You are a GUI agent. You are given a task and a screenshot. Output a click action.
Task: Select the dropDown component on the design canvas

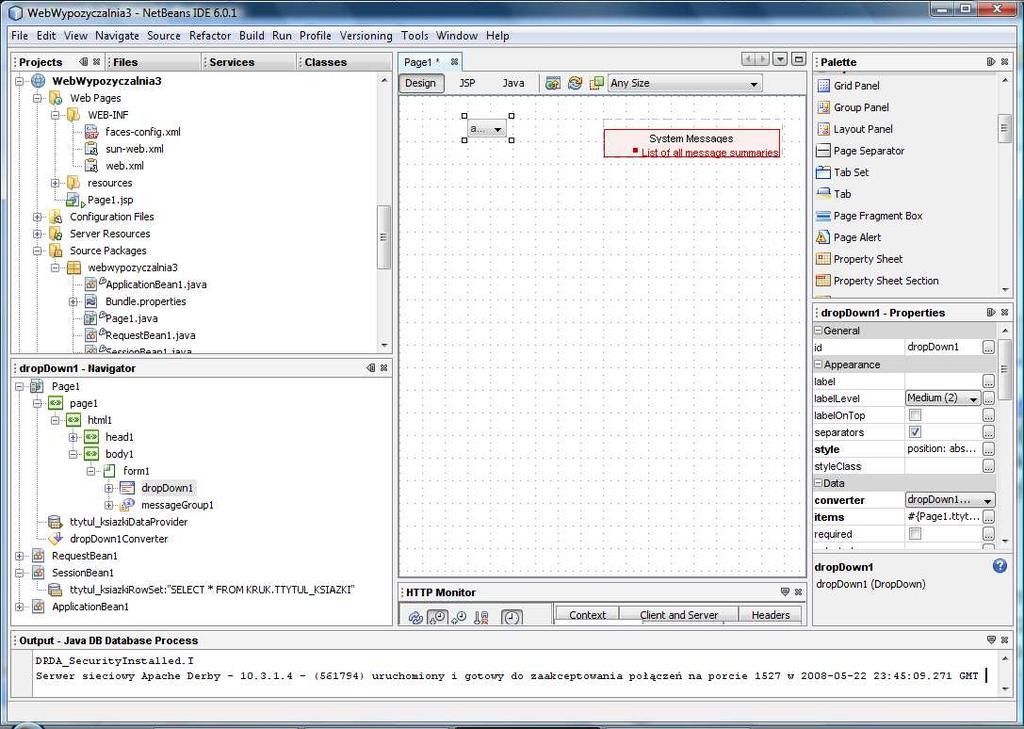pyautogui.click(x=487, y=129)
